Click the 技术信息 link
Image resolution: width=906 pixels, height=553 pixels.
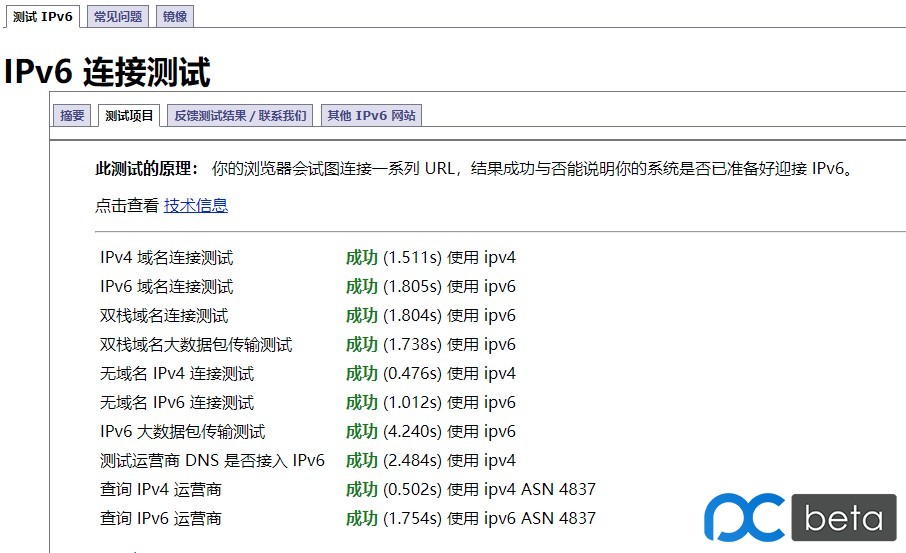(196, 205)
